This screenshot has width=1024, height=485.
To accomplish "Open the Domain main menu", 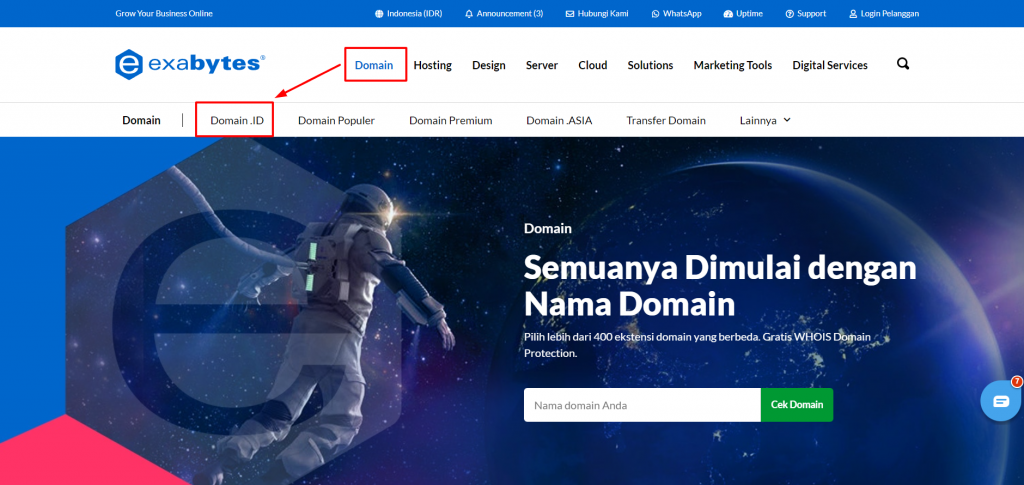I will tap(374, 65).
